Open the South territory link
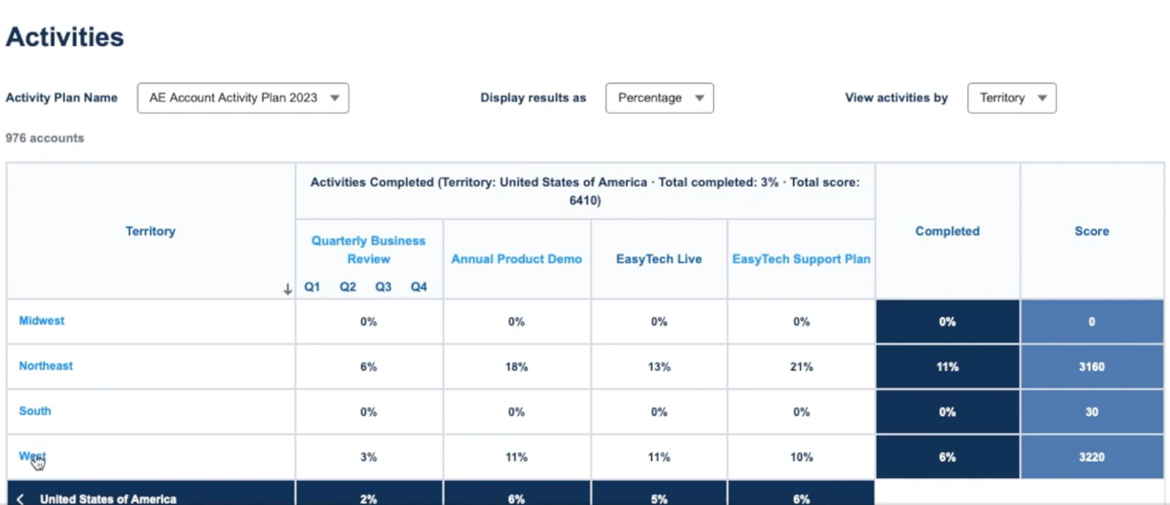This screenshot has height=505, width=1170. click(x=35, y=411)
